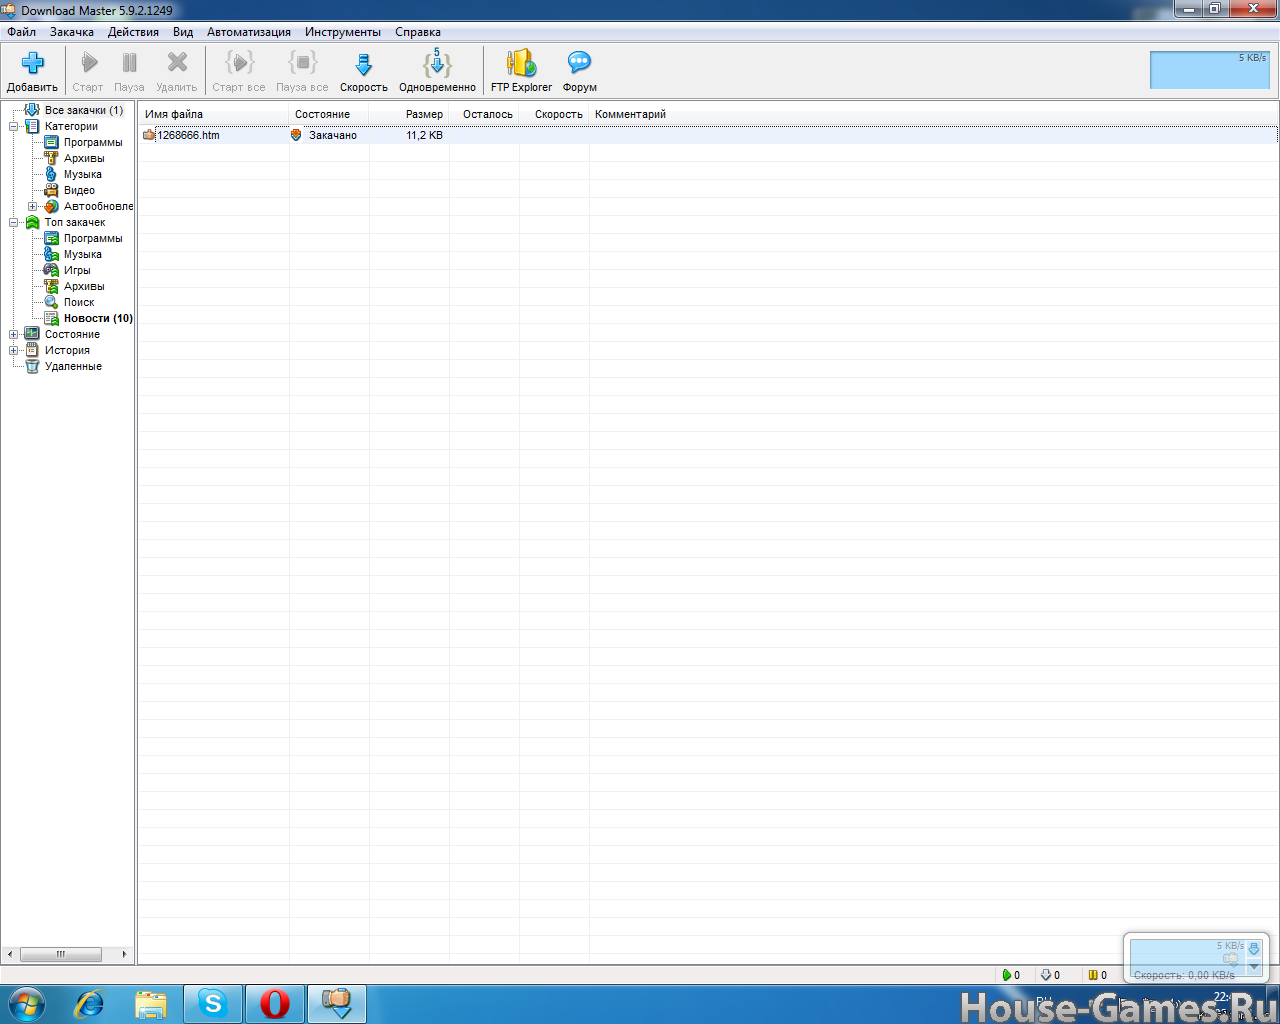Collapse the Категории tree node
This screenshot has height=1024, width=1280.
point(14,126)
